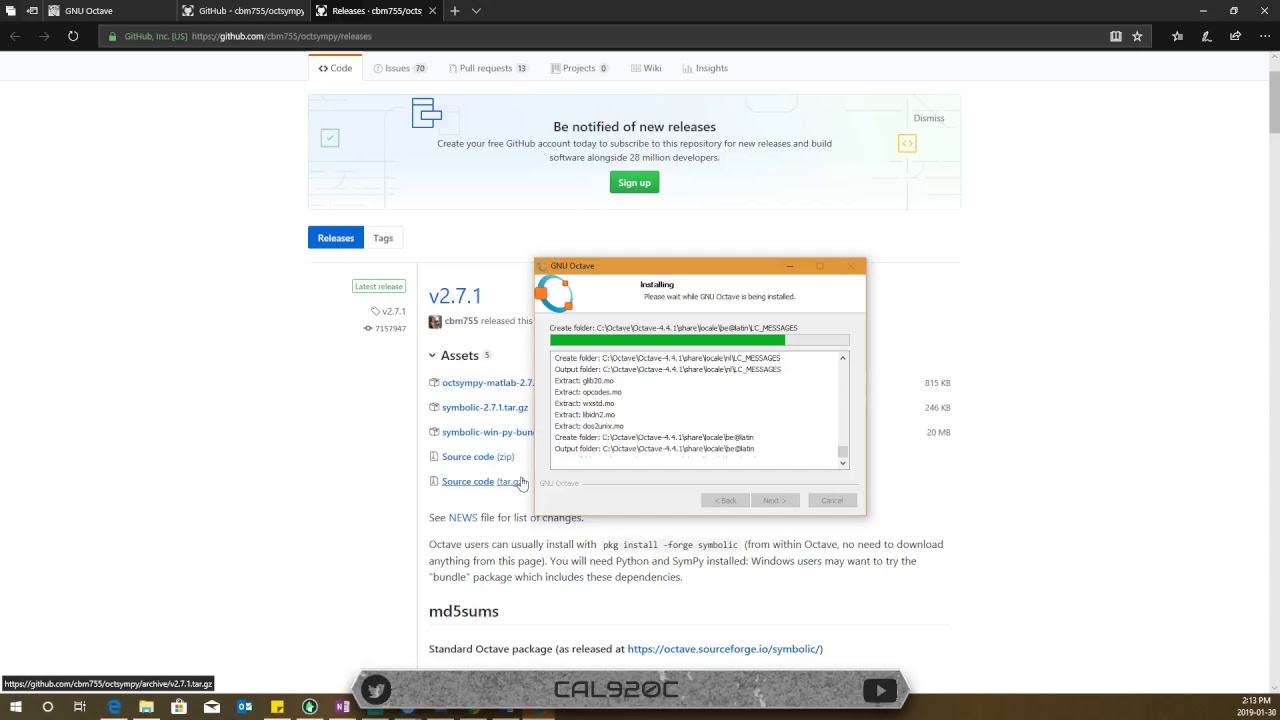Open Sticky Notes from the taskbar
The height and width of the screenshot is (720, 1280).
(x=277, y=707)
